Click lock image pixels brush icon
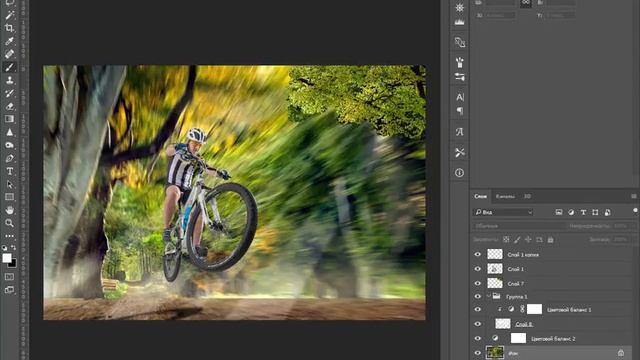This screenshot has height=360, width=640. click(517, 240)
